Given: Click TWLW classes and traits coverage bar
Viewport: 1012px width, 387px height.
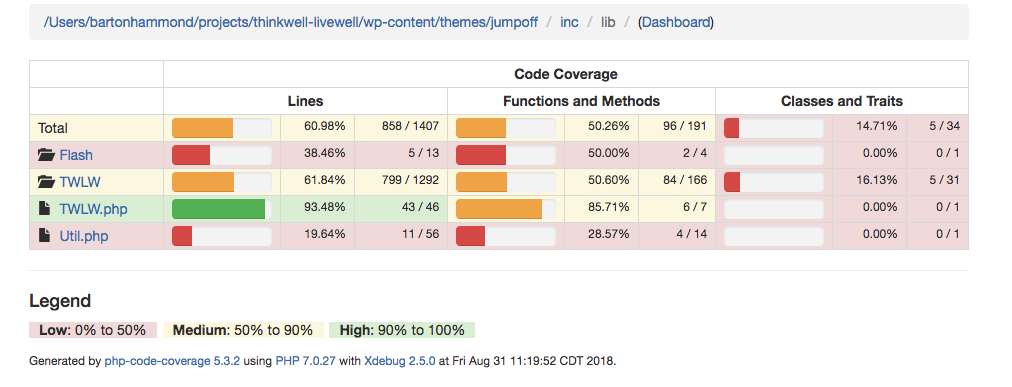Looking at the screenshot, I should 774,182.
